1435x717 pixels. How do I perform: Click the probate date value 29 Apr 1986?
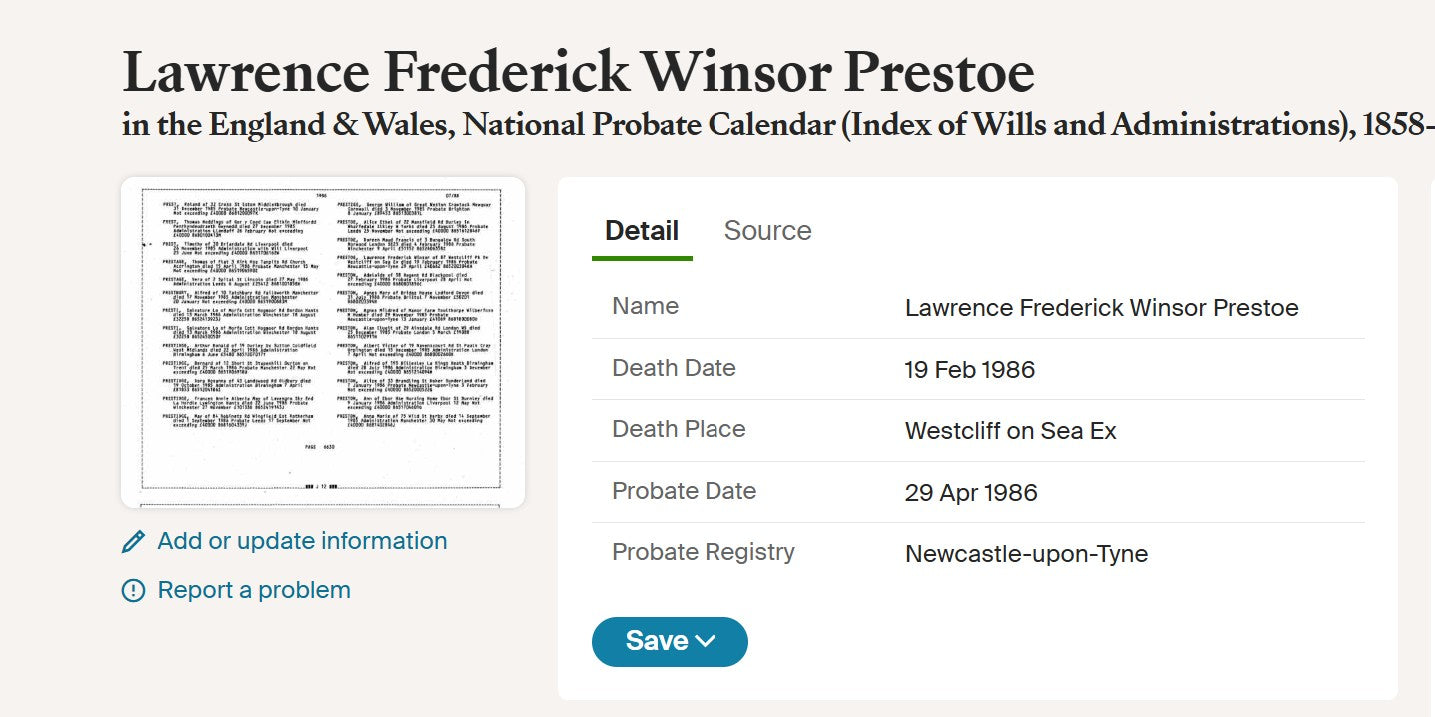[971, 493]
